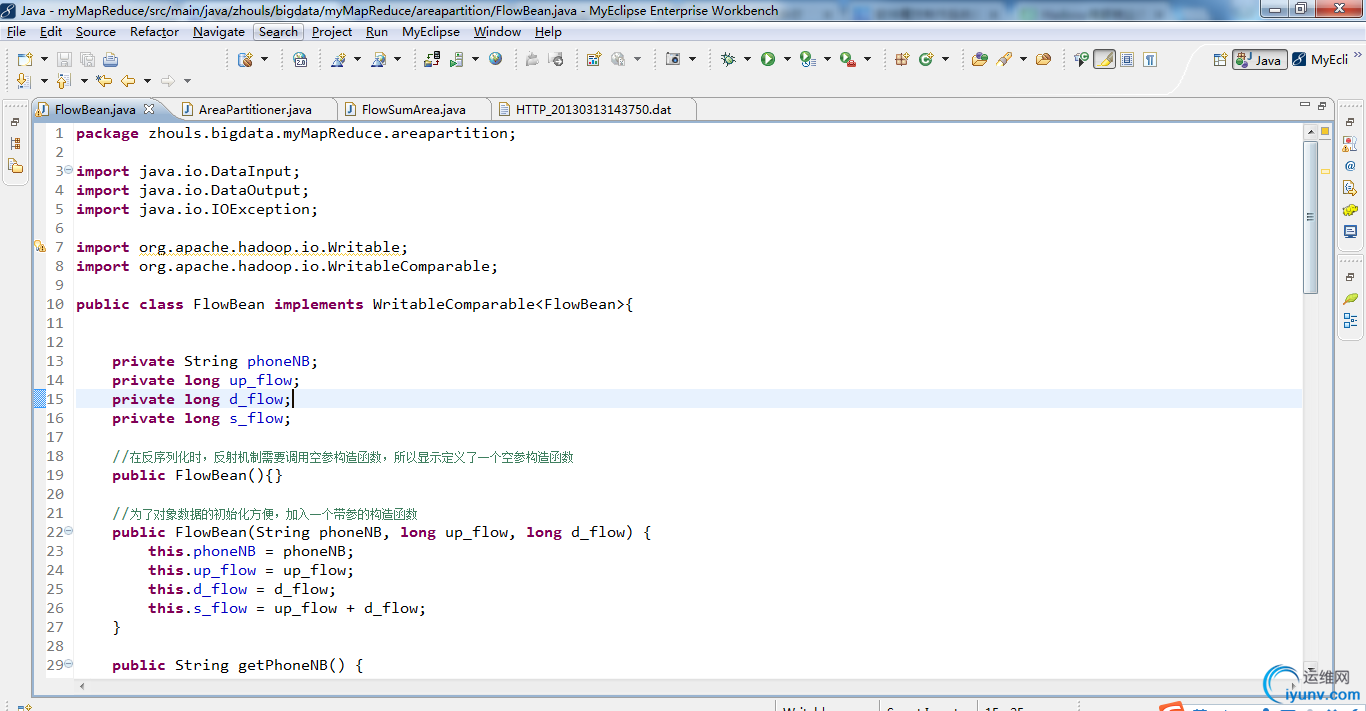Click the Previous Annotation up-arrow icon

coord(64,81)
